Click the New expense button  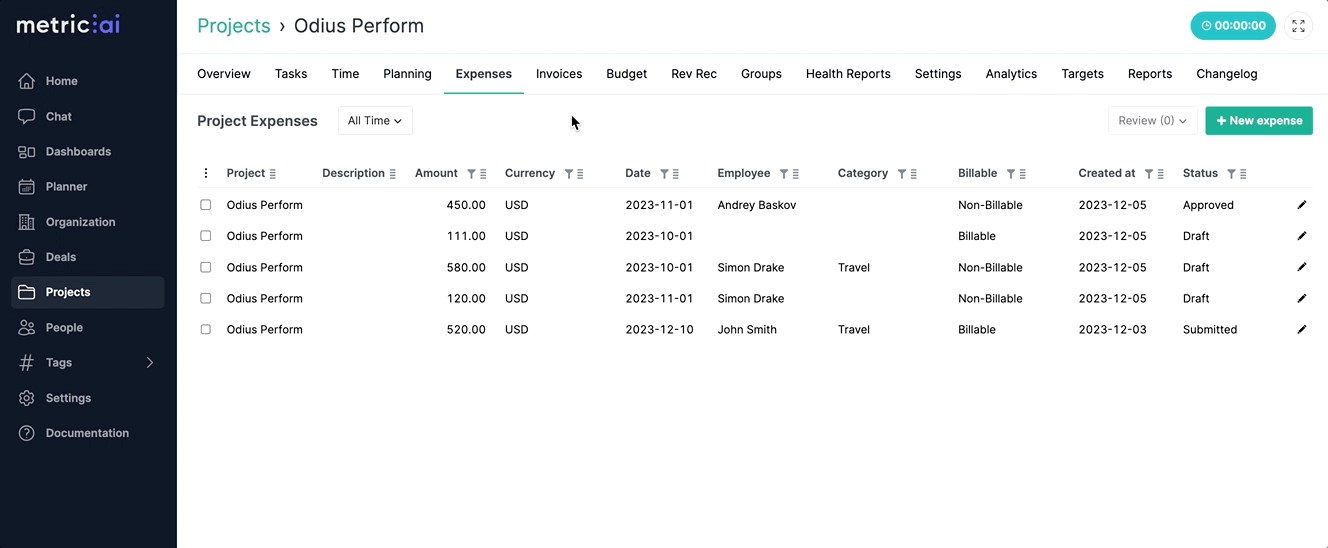tap(1259, 121)
